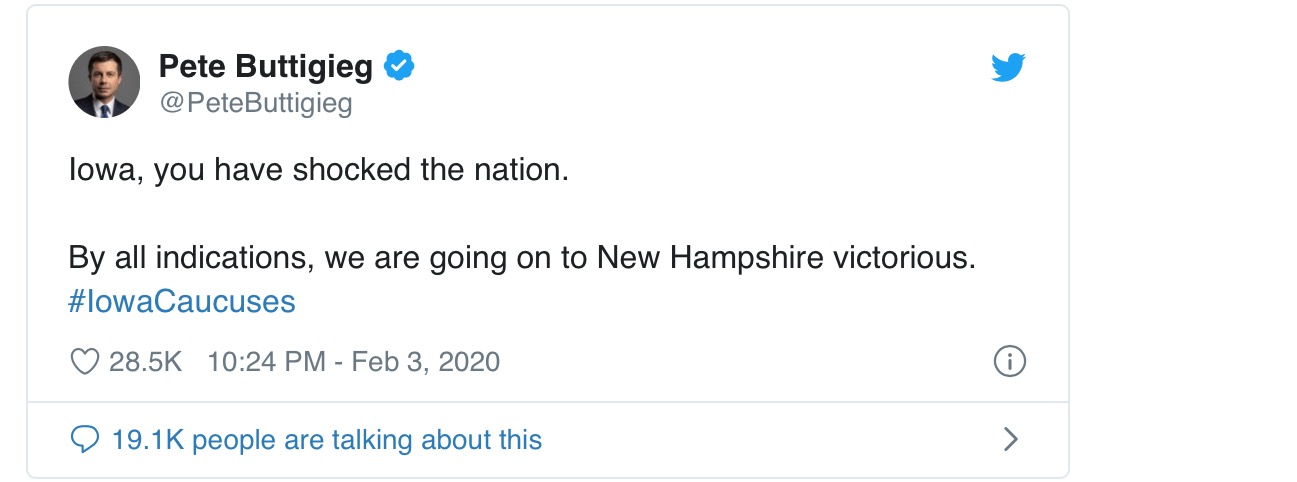
Task: Click 'Iowa, you have shocked the nation' line
Action: coord(318,170)
